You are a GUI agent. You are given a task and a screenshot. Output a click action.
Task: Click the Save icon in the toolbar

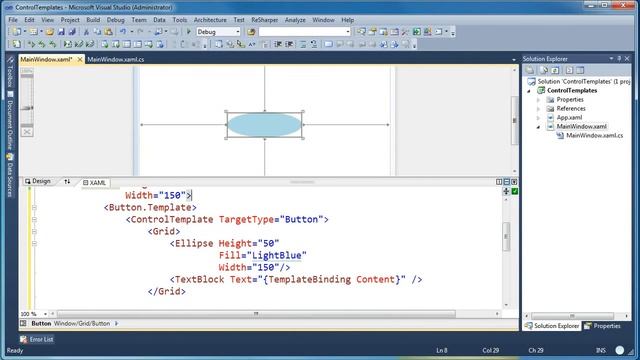point(61,31)
